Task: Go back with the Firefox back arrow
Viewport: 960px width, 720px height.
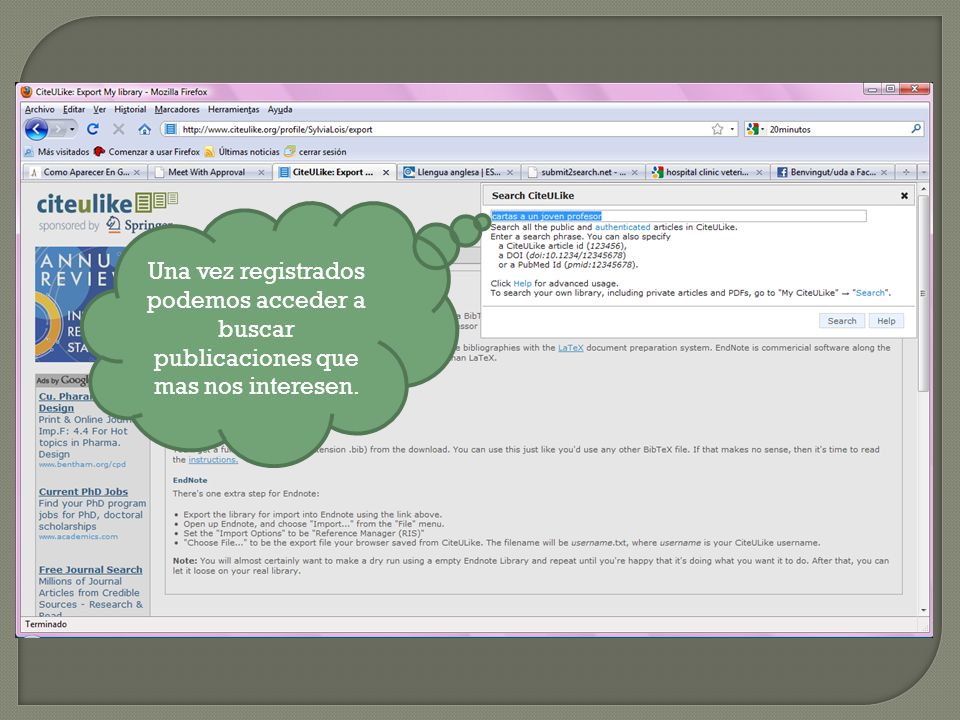Action: [36, 129]
